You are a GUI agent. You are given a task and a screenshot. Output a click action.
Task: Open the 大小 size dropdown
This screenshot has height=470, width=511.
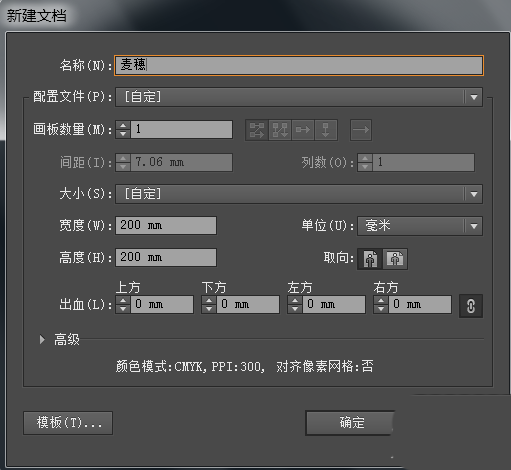[299, 194]
